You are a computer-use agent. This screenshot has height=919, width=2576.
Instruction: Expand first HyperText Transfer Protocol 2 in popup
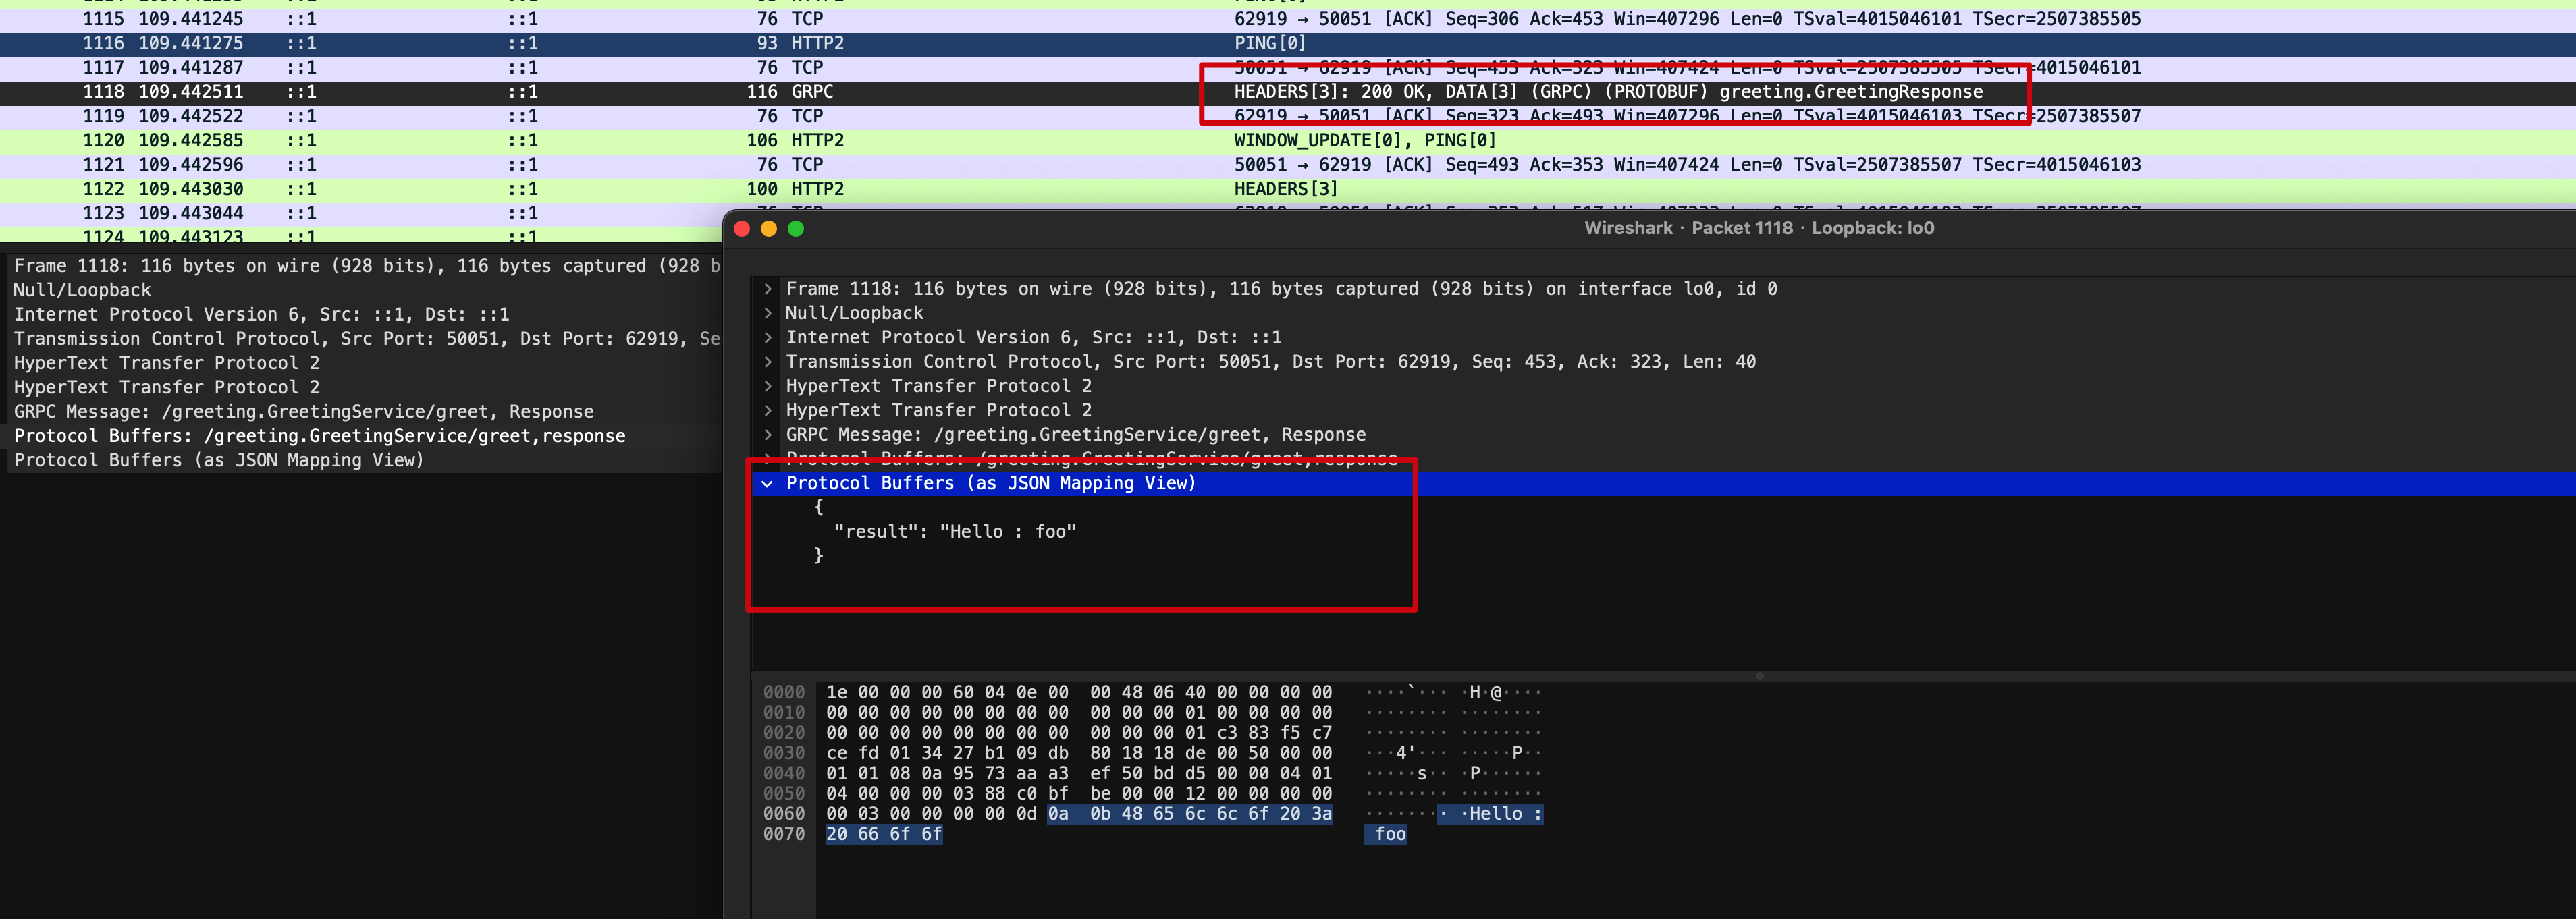pos(767,386)
